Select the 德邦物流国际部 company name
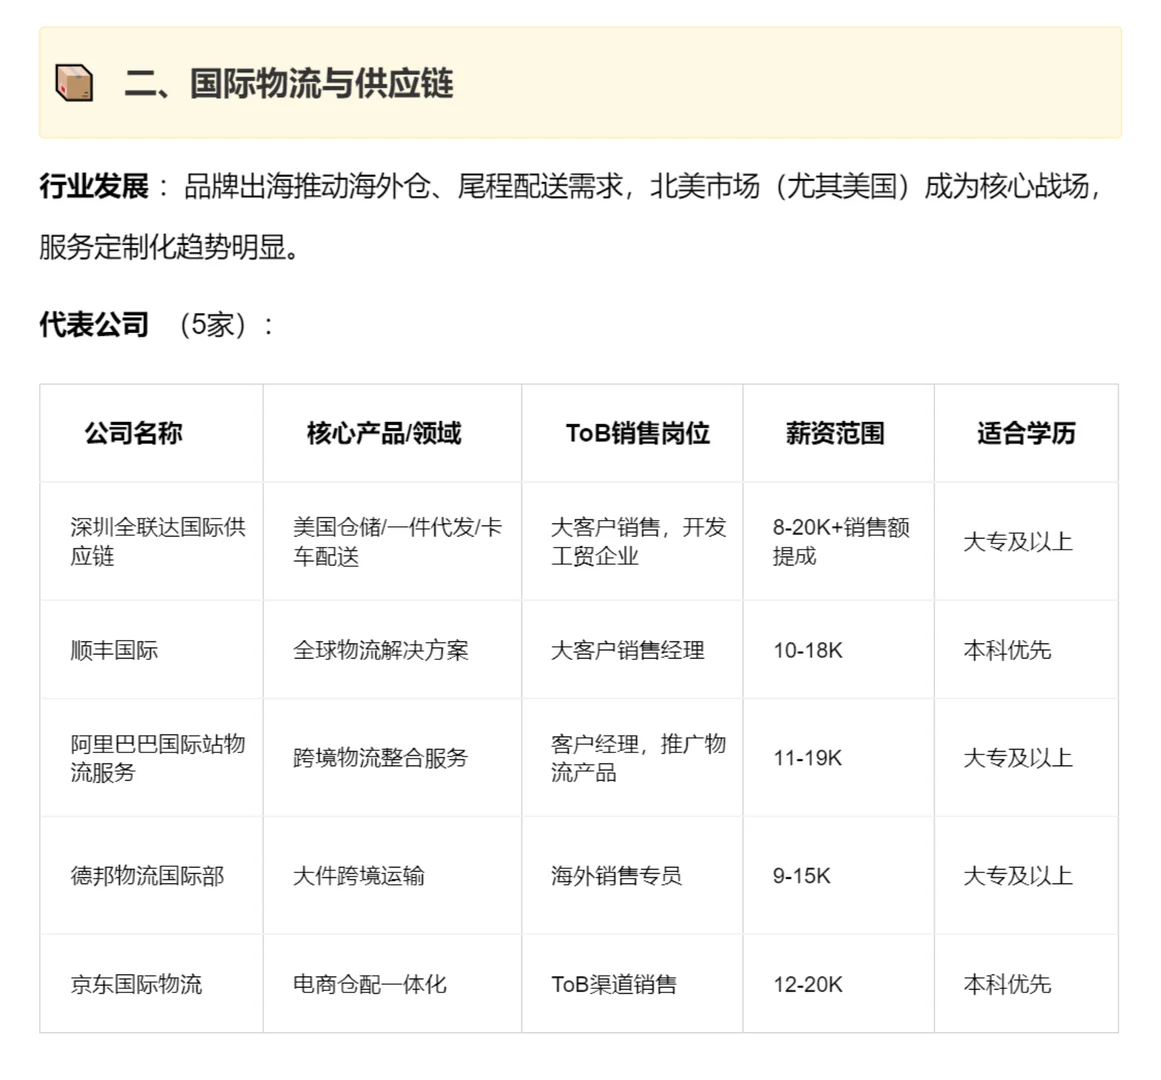 pos(138,876)
